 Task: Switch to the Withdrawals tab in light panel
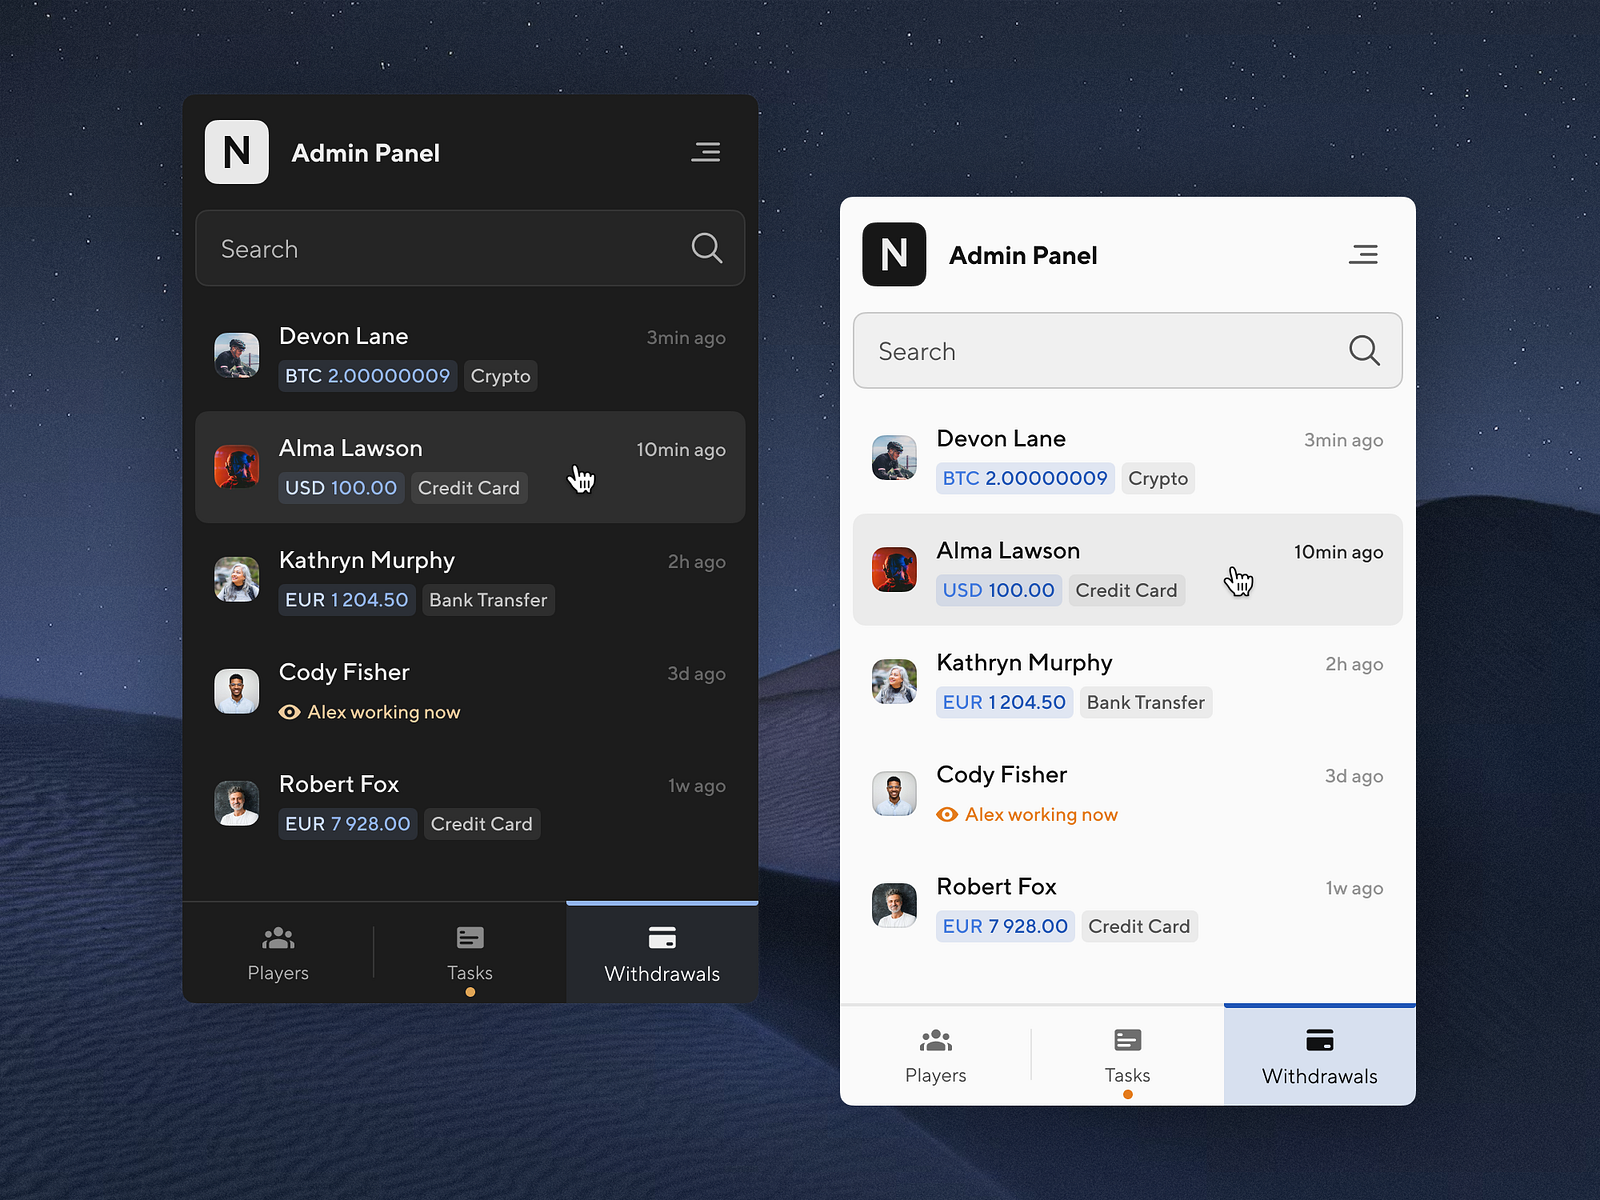pos(1319,1055)
